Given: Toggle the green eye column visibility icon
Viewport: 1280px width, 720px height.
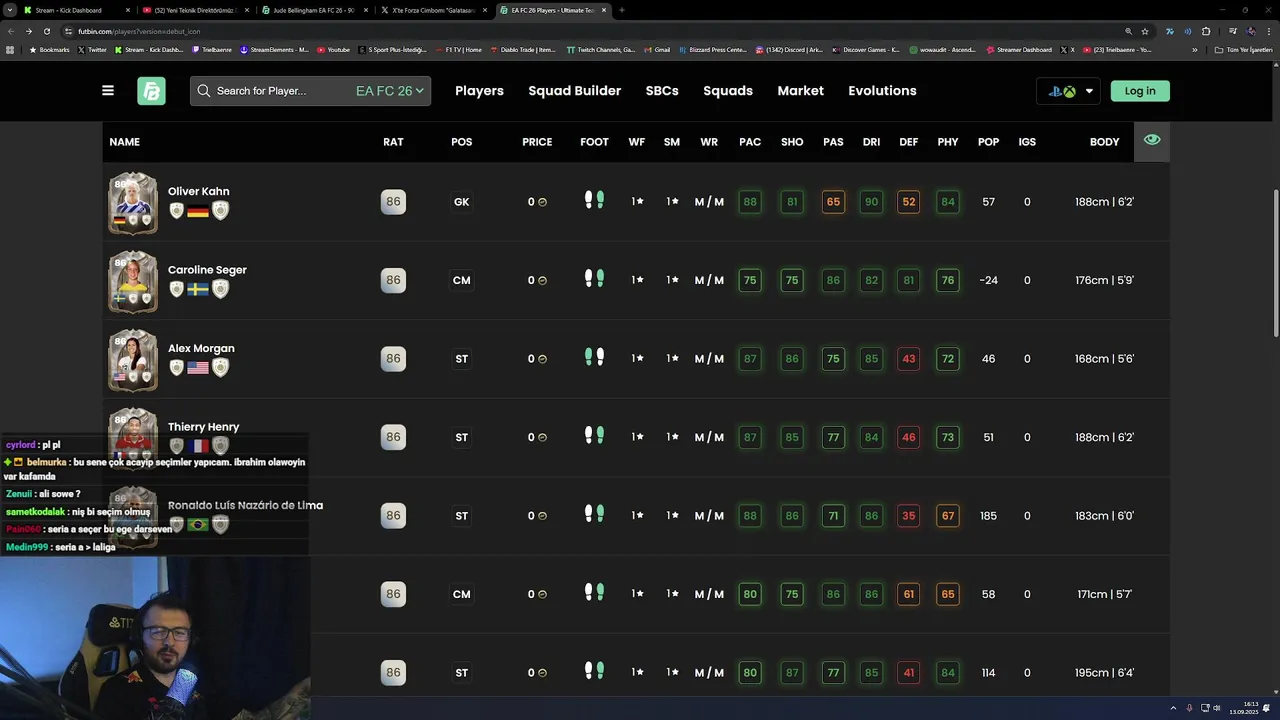Looking at the screenshot, I should click(1152, 140).
